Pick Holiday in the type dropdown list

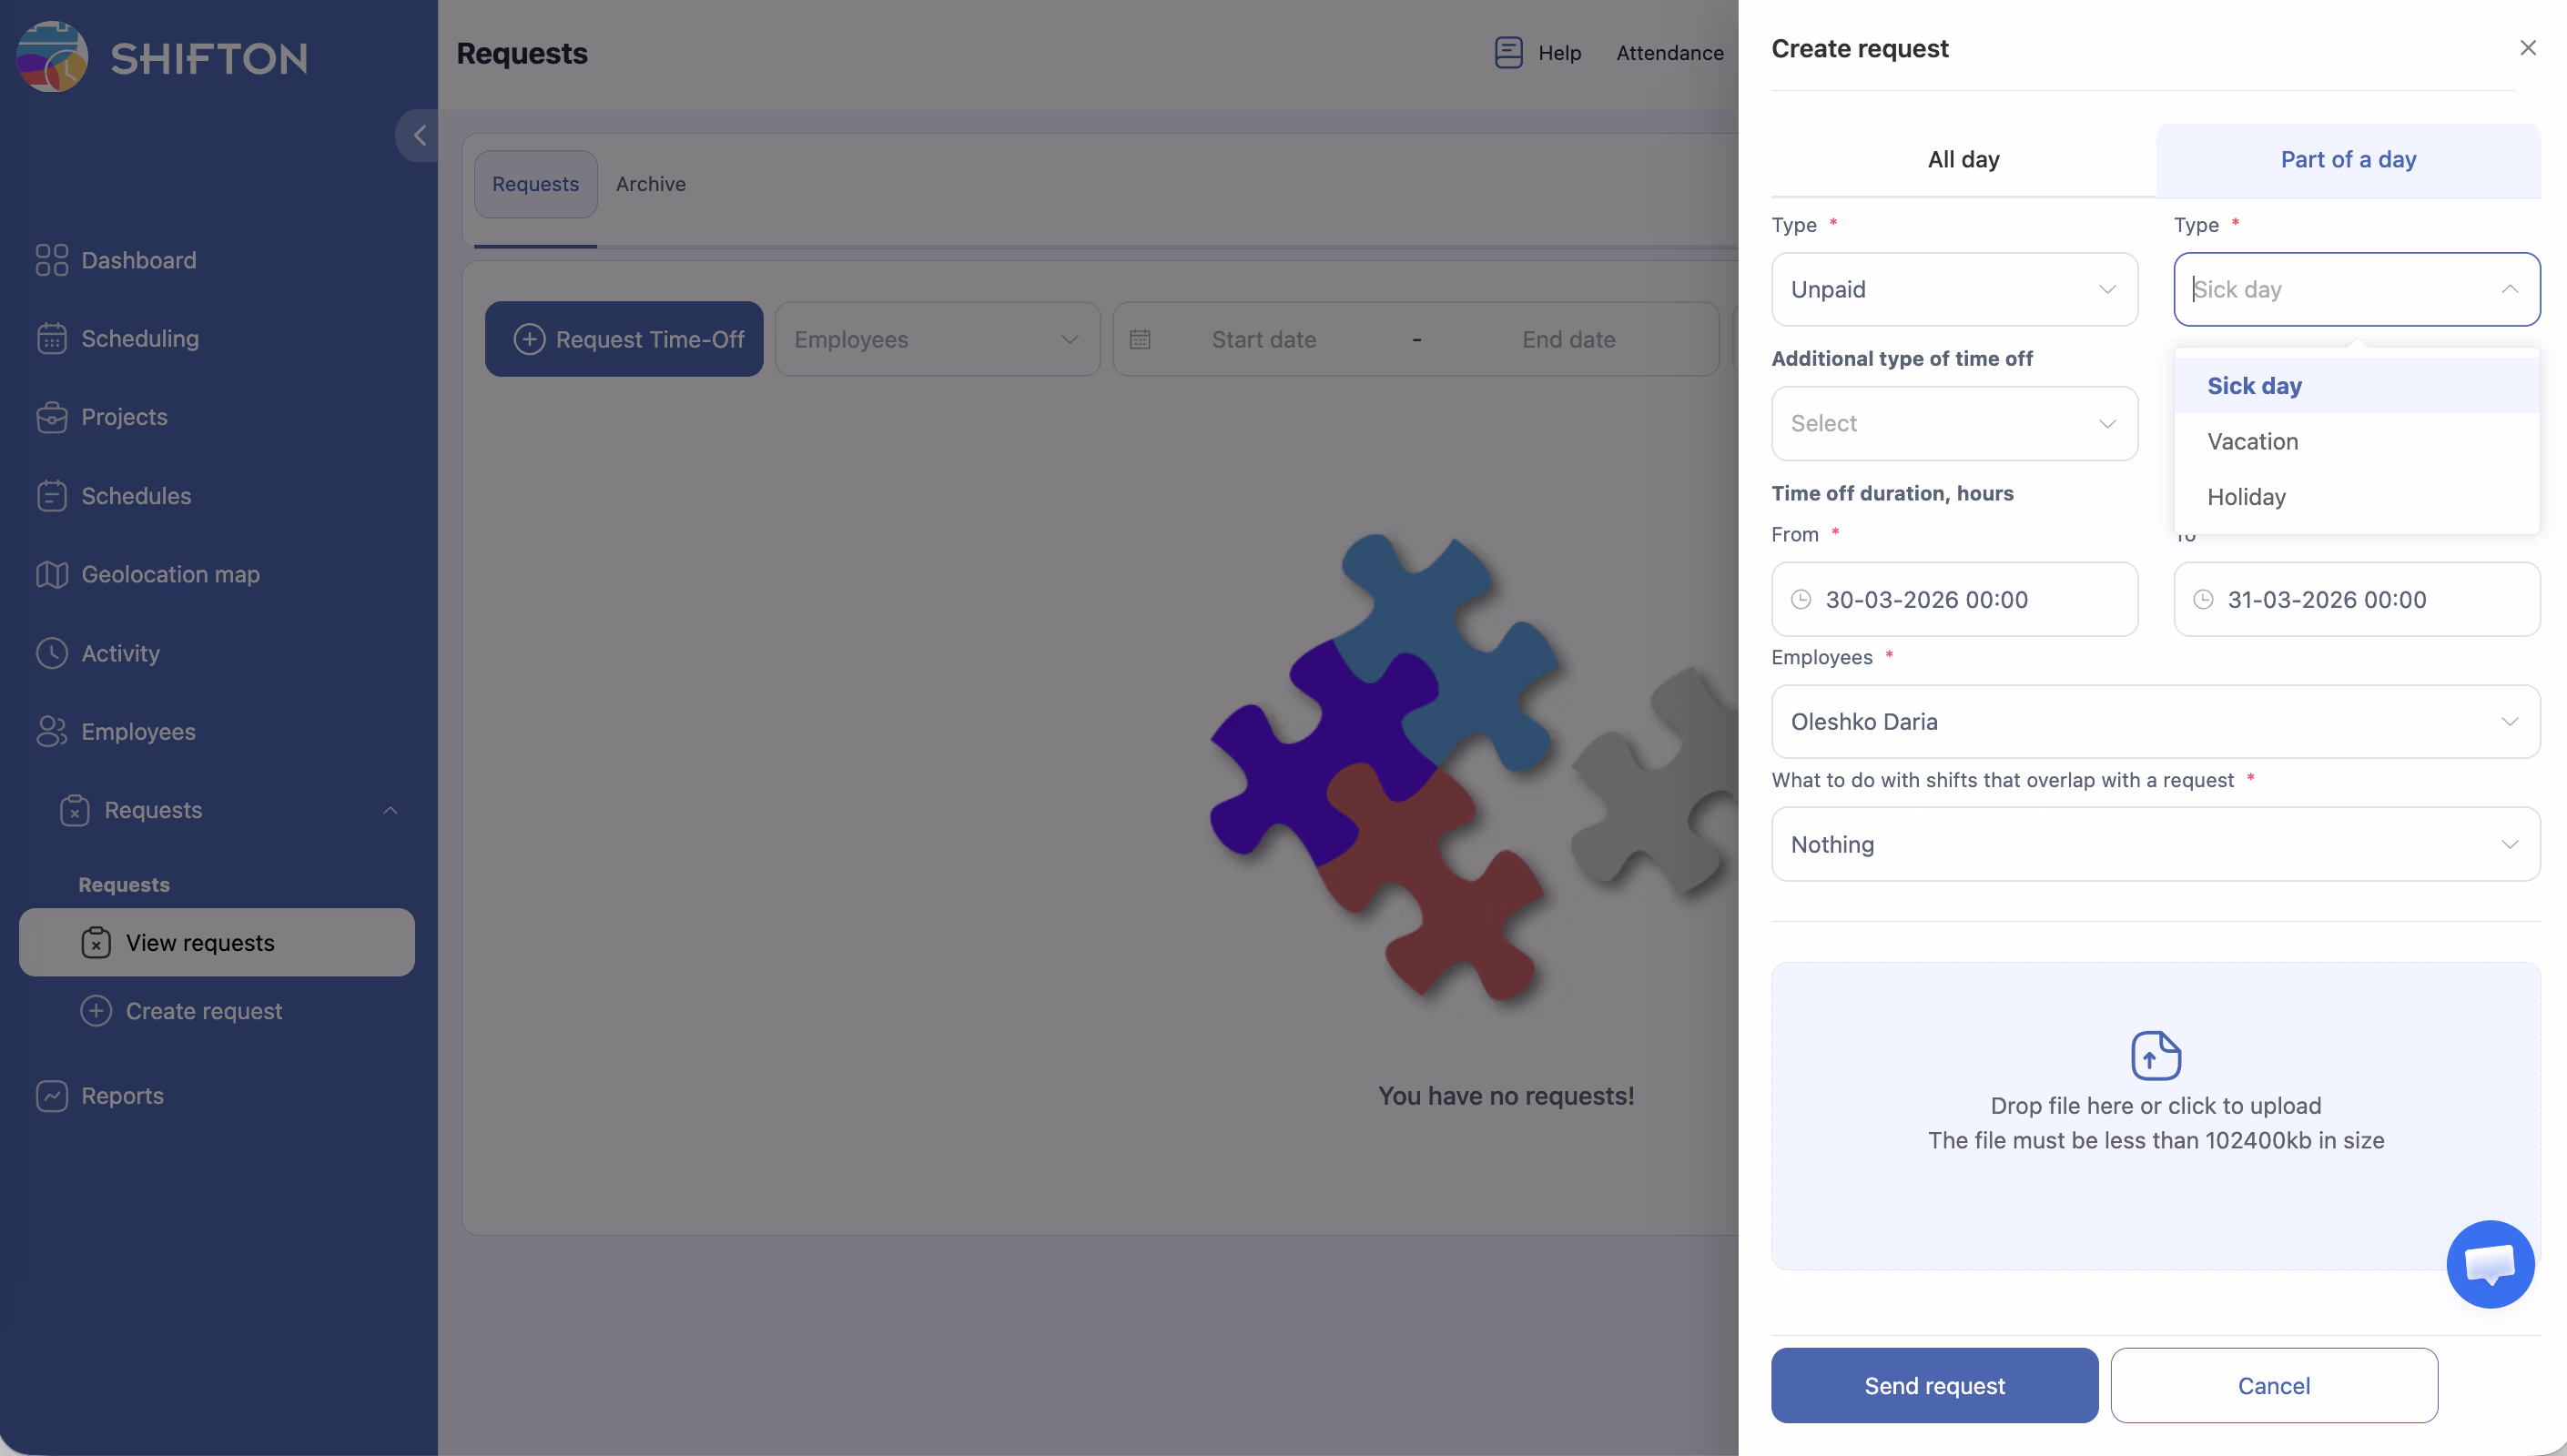click(x=2246, y=497)
